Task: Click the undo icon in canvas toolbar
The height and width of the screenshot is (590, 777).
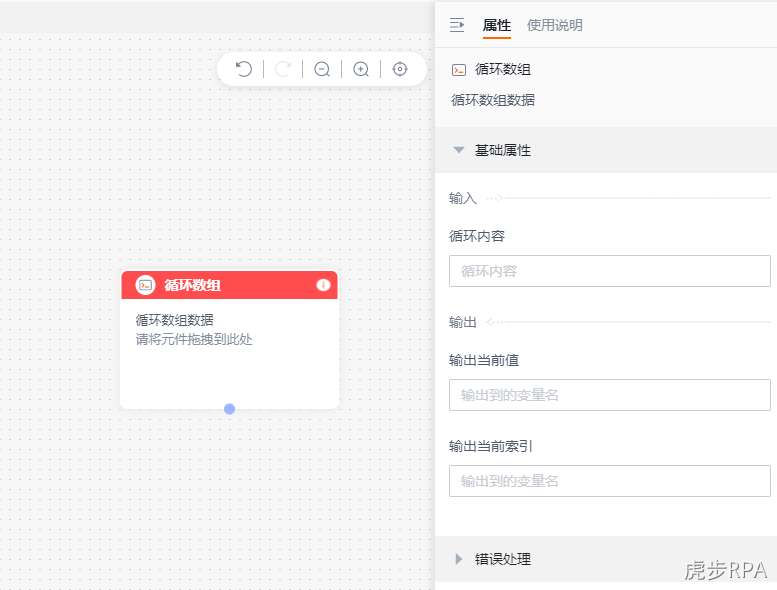Action: pos(244,69)
